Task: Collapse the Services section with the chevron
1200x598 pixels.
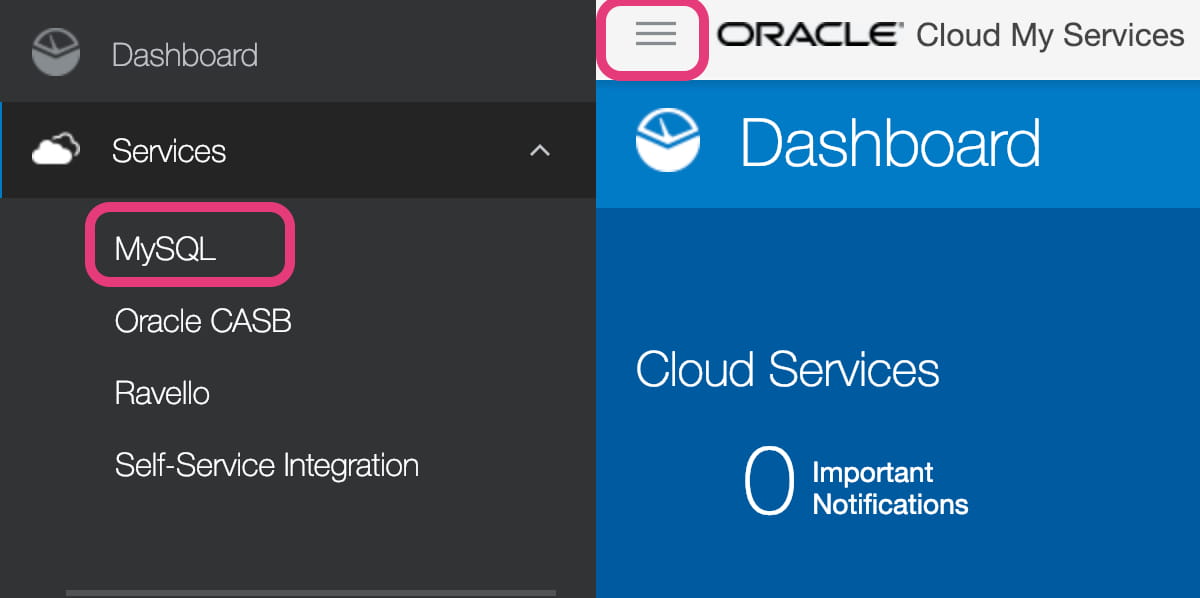Action: (x=540, y=150)
